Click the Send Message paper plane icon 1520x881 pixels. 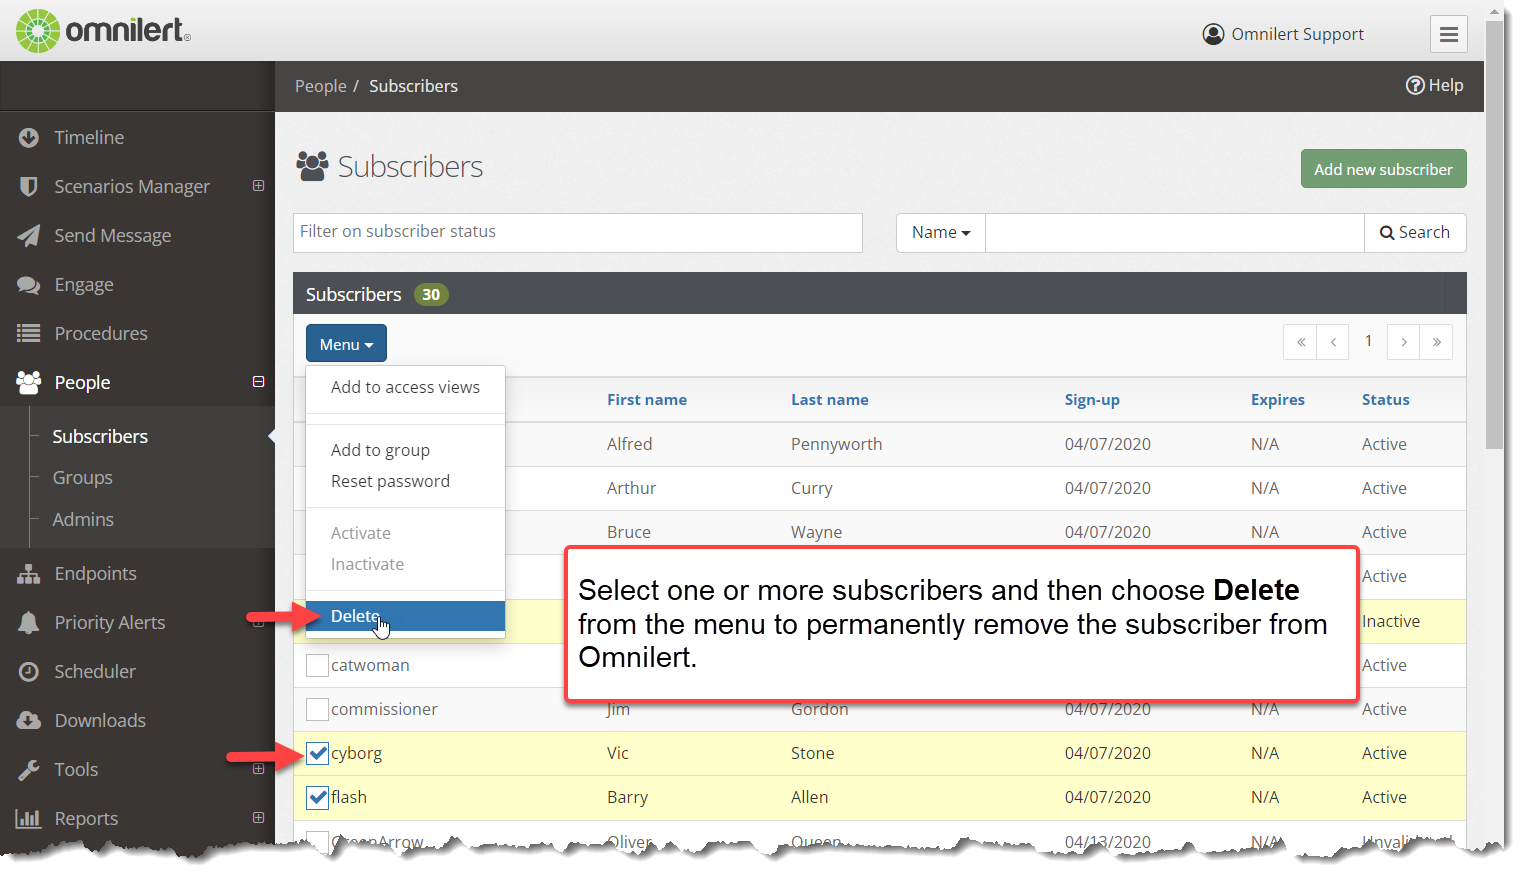29,236
